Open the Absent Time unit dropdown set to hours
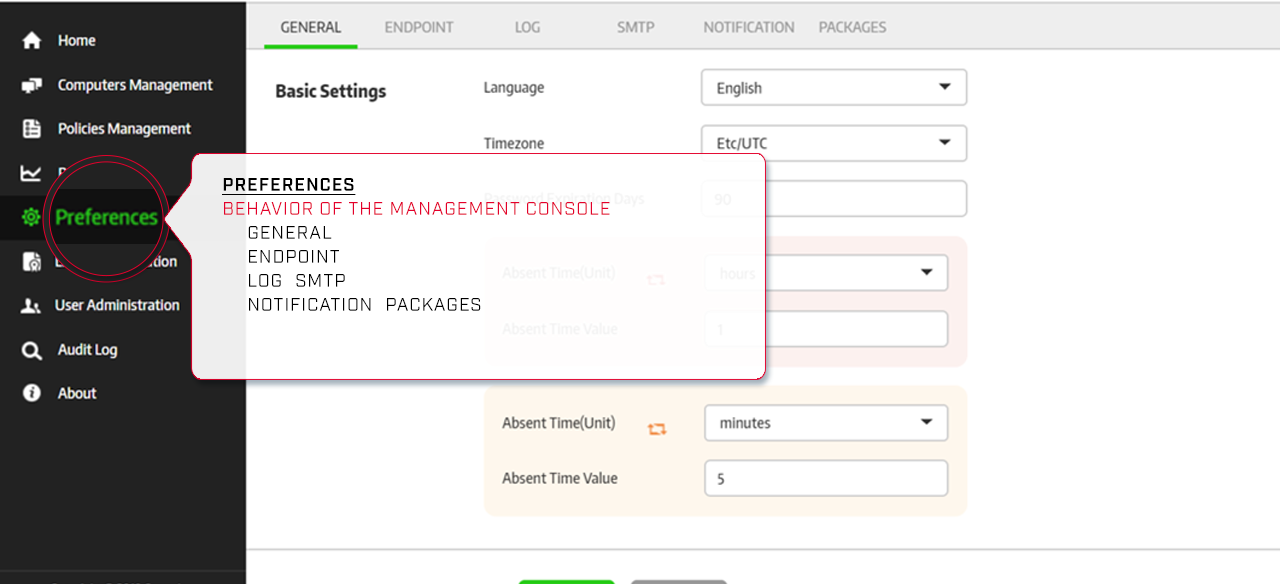The height and width of the screenshot is (584, 1280). tap(826, 273)
